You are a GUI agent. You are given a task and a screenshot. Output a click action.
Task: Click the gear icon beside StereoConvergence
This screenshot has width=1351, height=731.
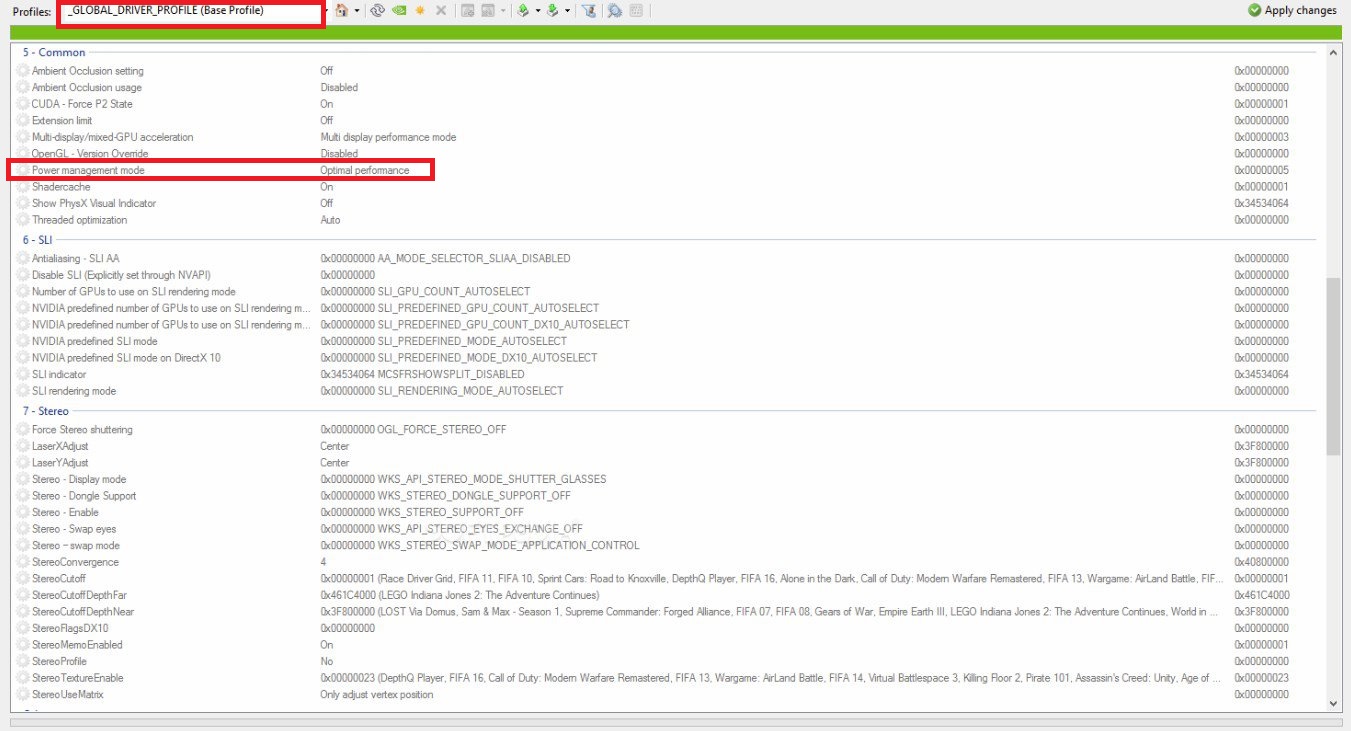pyautogui.click(x=24, y=562)
